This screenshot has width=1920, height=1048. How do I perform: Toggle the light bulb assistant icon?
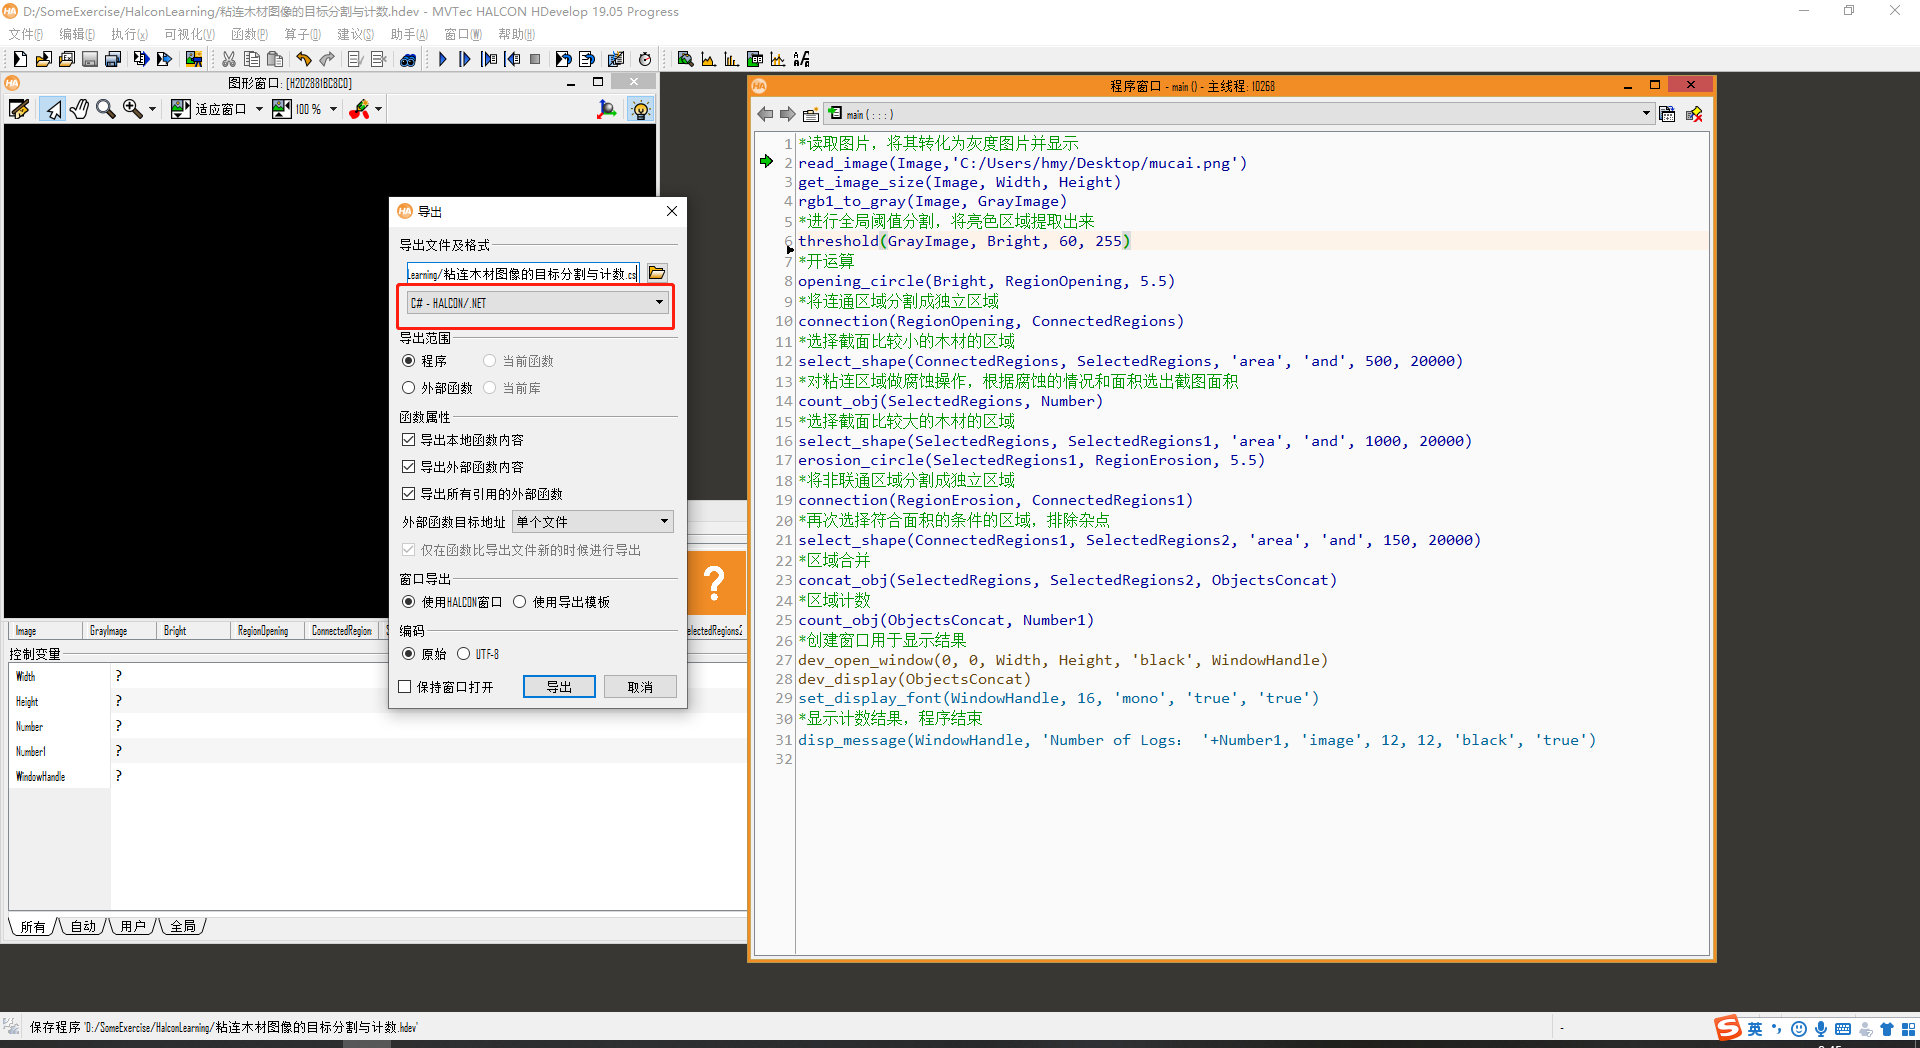(641, 110)
